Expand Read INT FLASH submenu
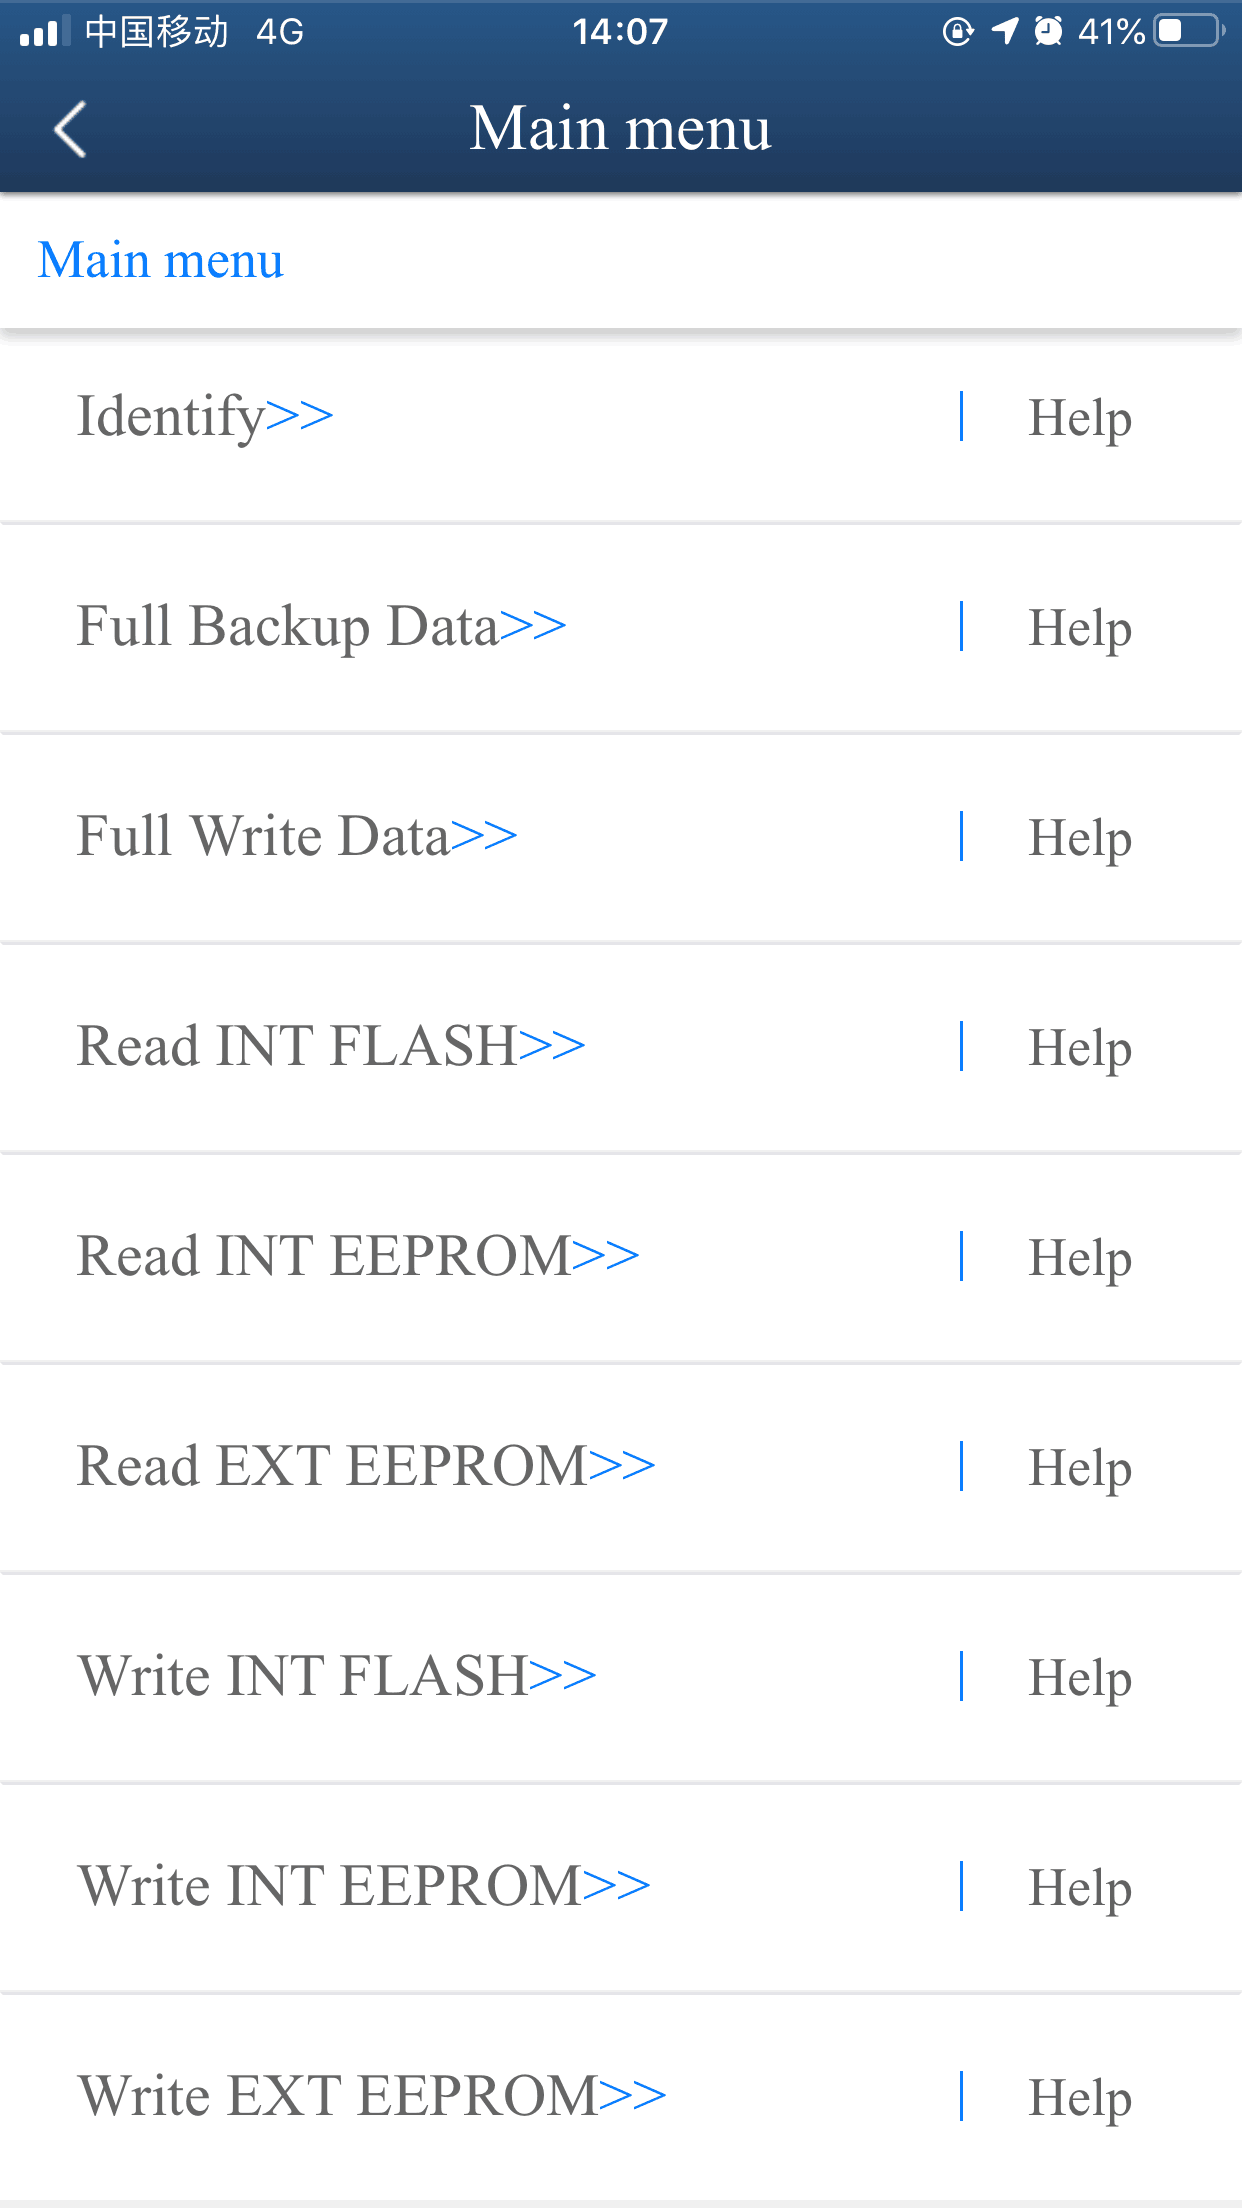Viewport: 1242px width, 2208px height. point(331,1046)
